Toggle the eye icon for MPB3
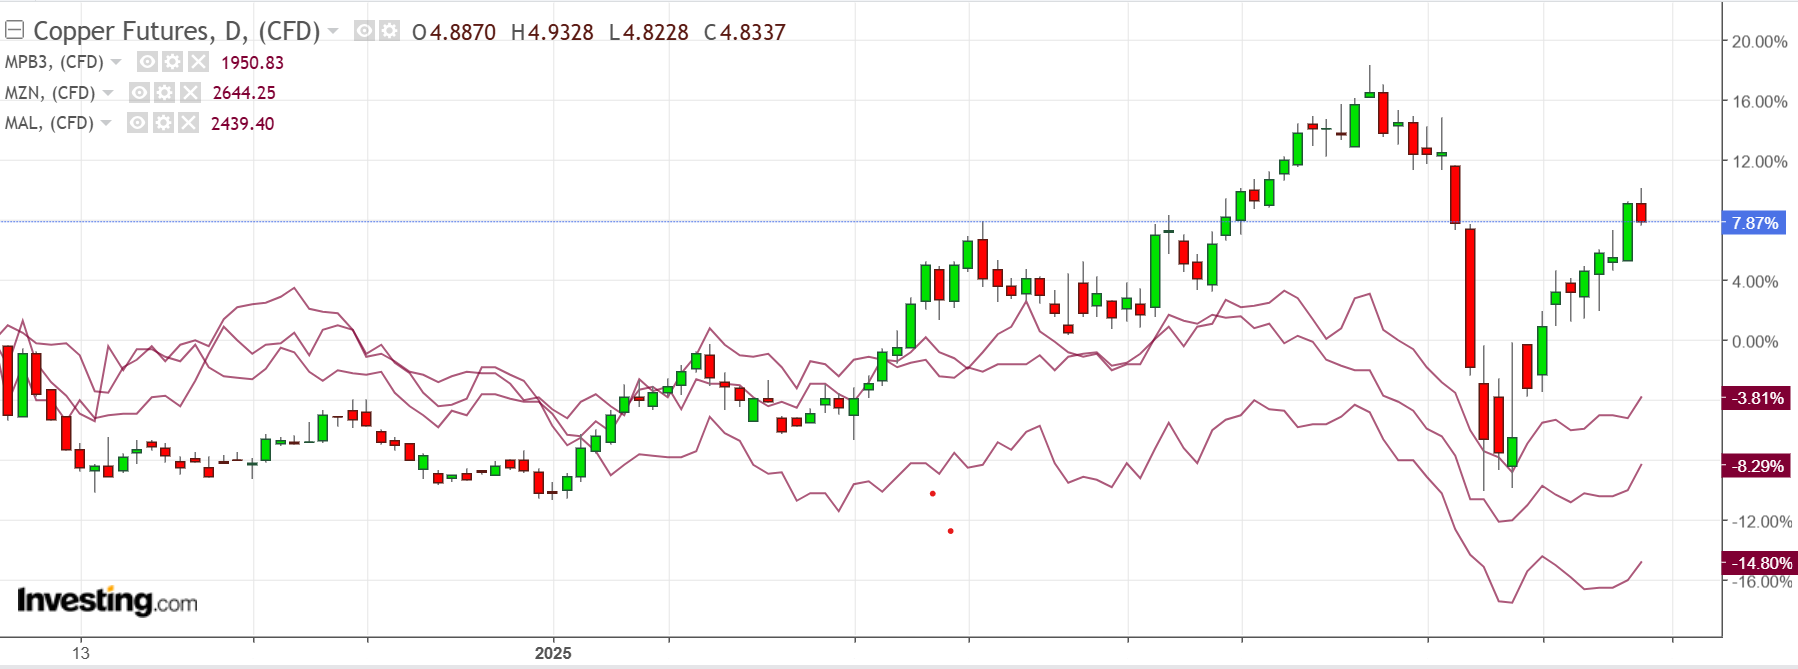Image resolution: width=1798 pixels, height=669 pixels. pyautogui.click(x=147, y=62)
